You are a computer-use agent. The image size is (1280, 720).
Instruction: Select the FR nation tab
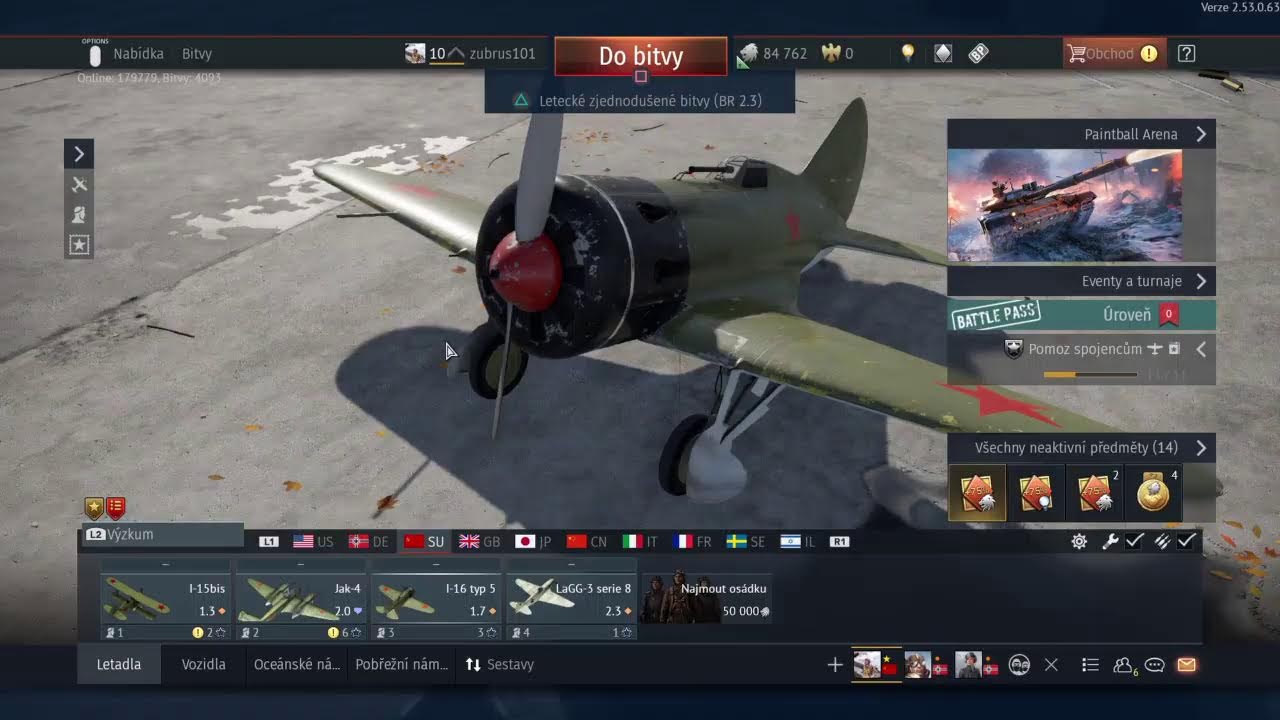(x=692, y=541)
